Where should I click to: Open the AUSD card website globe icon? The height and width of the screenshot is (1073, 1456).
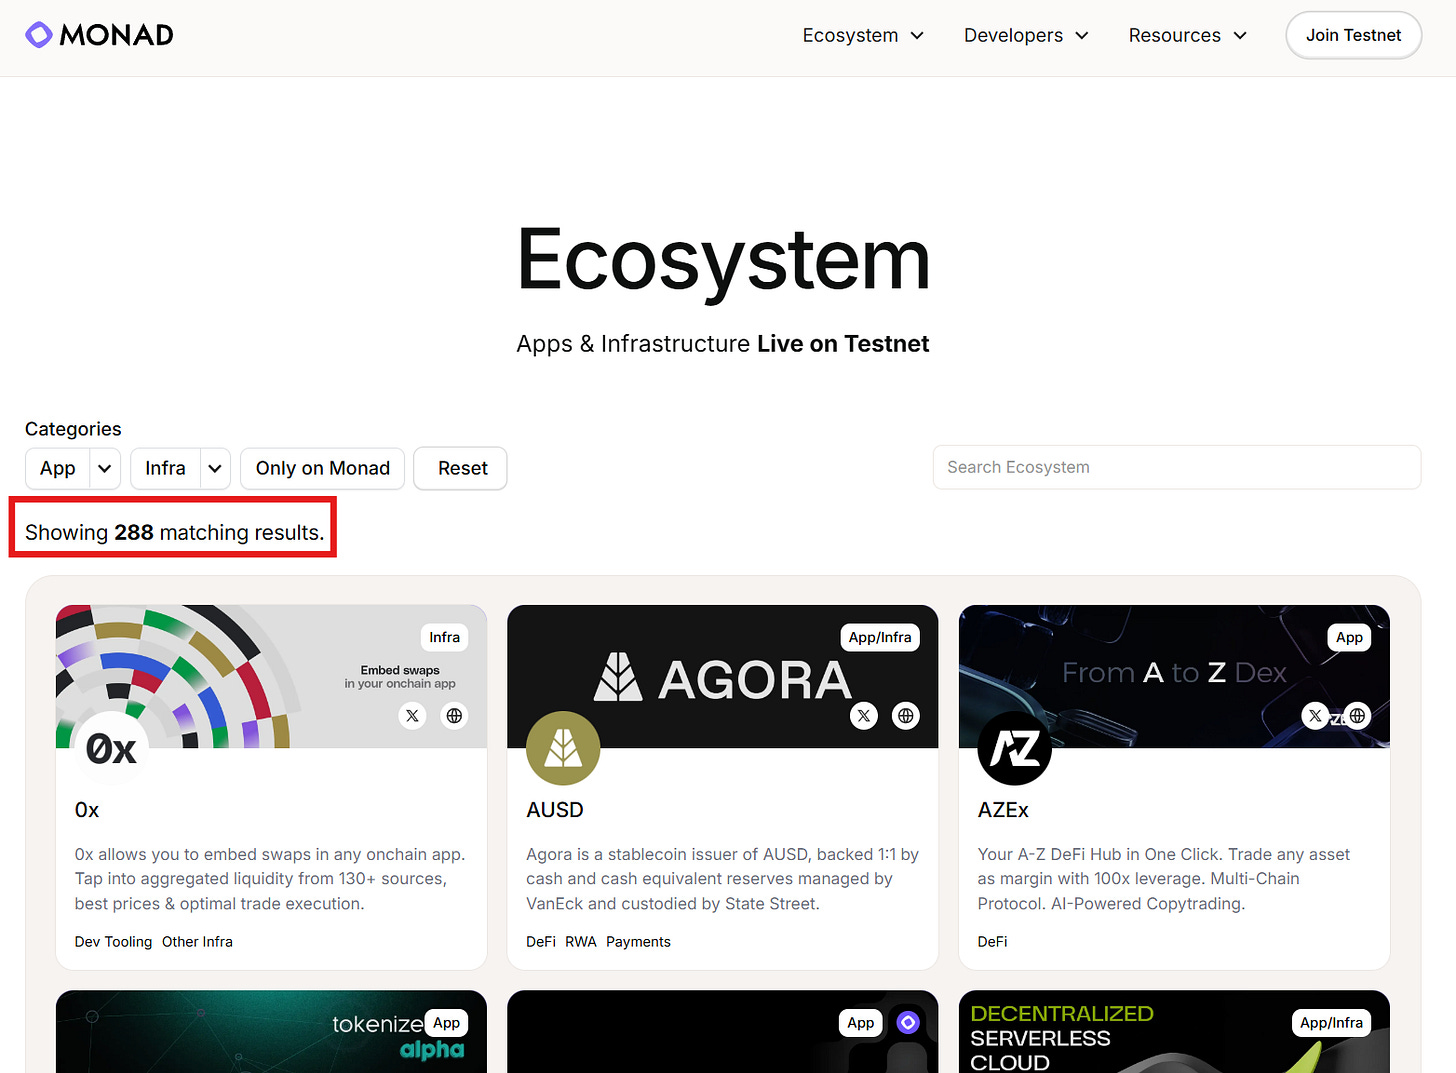[906, 716]
